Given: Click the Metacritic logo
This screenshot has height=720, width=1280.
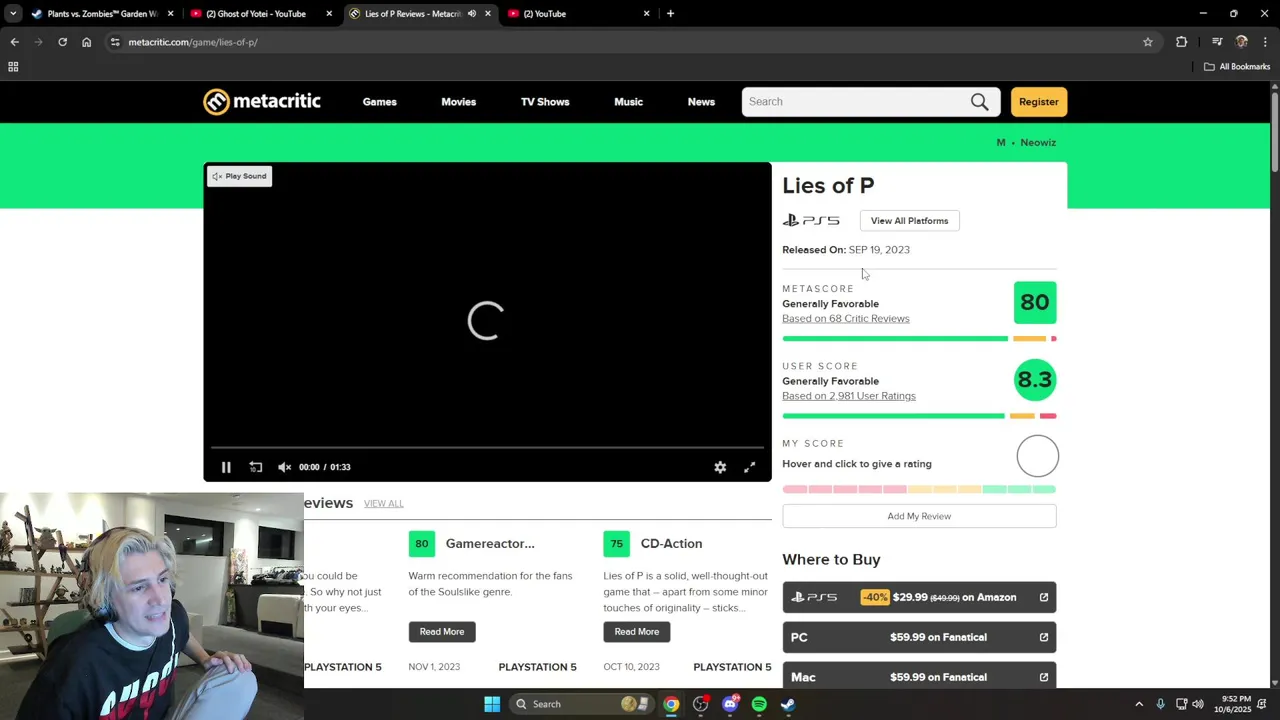Looking at the screenshot, I should point(262,102).
